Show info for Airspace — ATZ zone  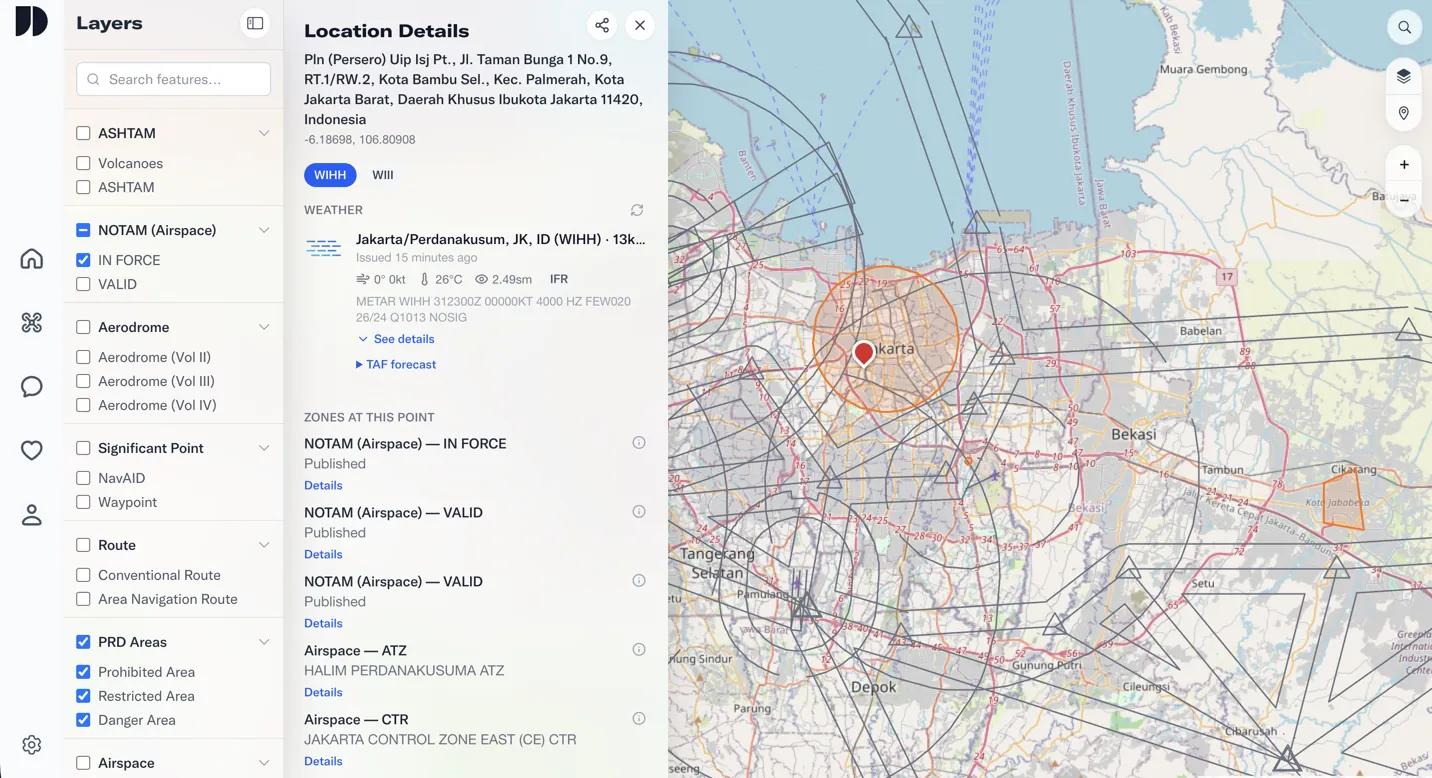point(639,650)
